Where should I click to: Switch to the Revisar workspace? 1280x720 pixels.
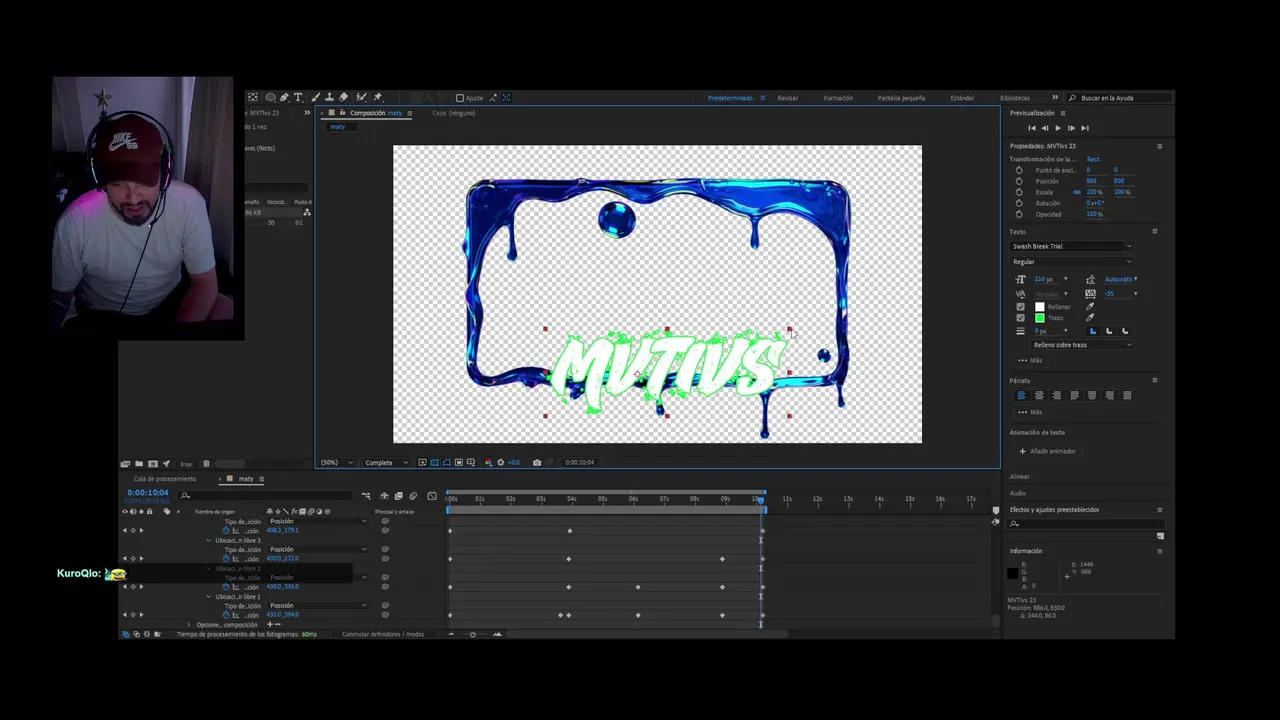pyautogui.click(x=788, y=98)
